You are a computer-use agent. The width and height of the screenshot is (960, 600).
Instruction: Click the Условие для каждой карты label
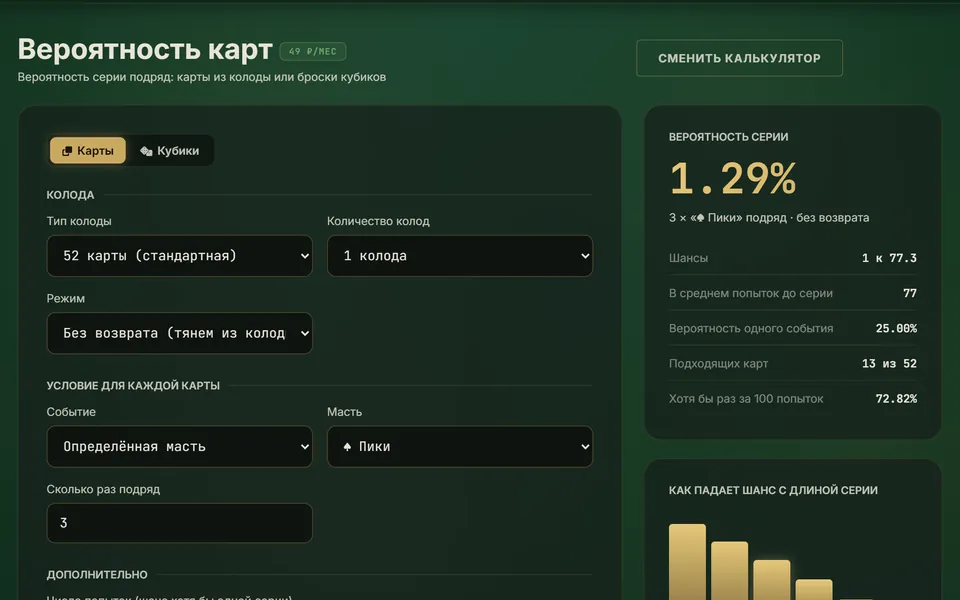click(x=133, y=386)
